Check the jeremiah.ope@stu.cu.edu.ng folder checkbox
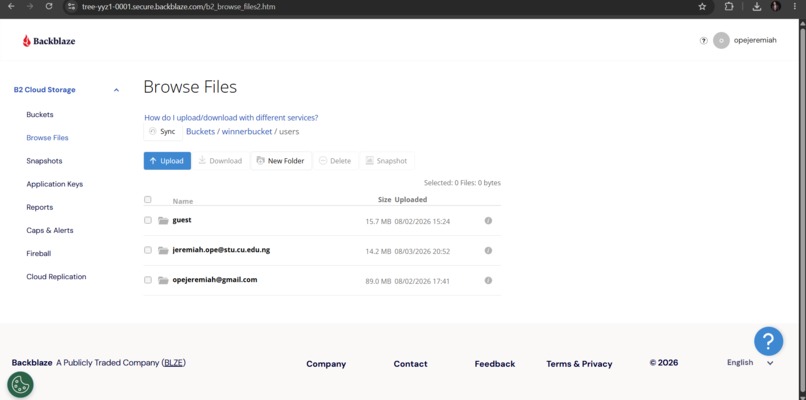806x400 pixels. coord(148,250)
